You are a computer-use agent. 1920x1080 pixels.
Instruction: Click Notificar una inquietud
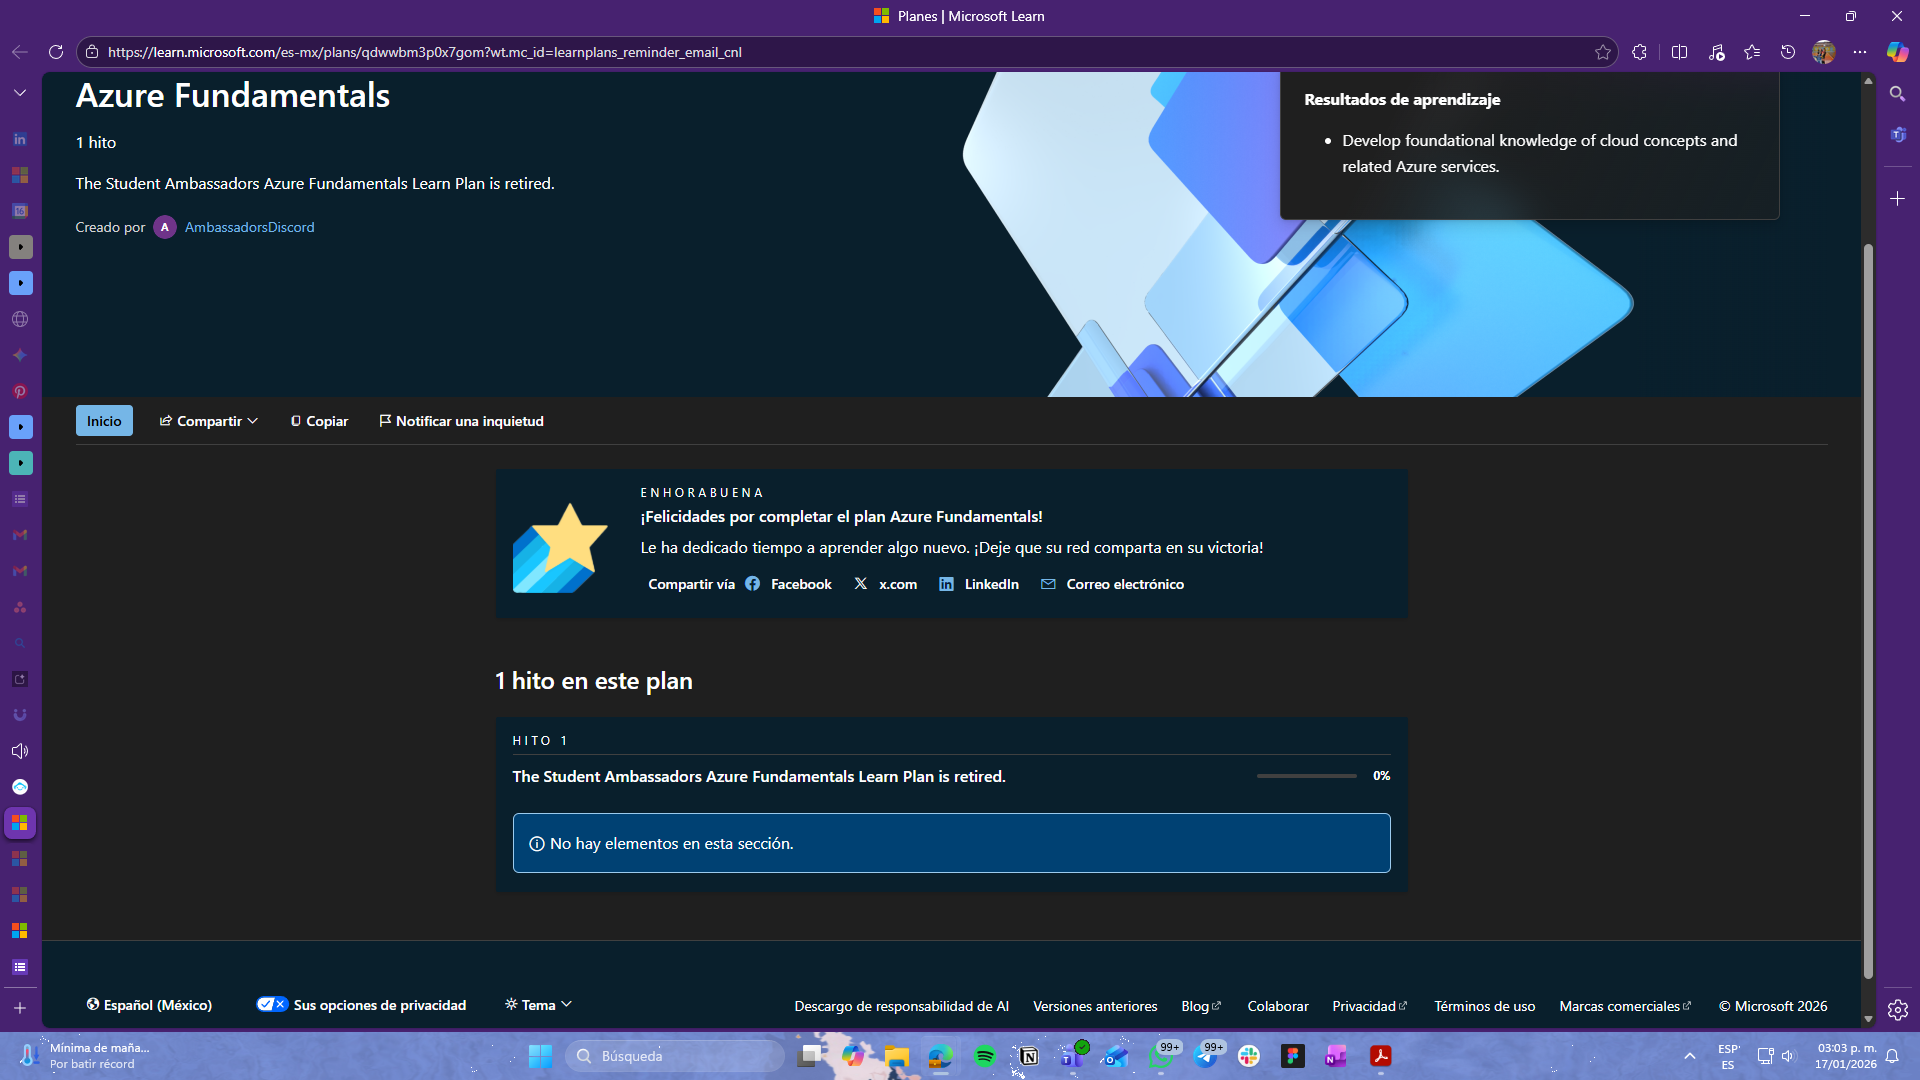point(461,421)
